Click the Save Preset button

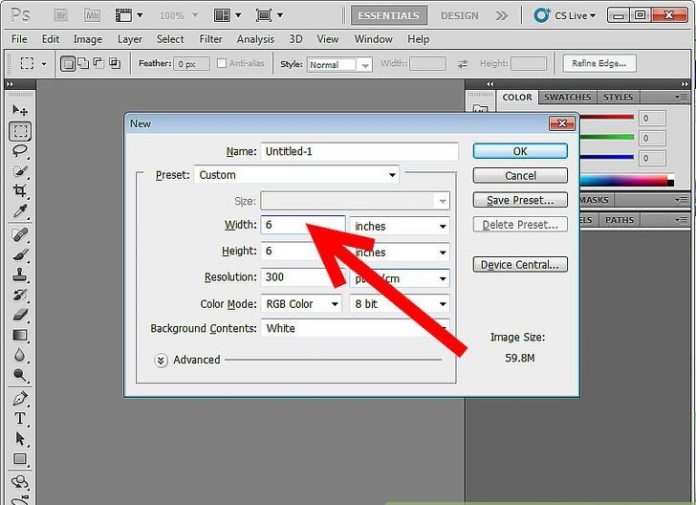coord(520,200)
